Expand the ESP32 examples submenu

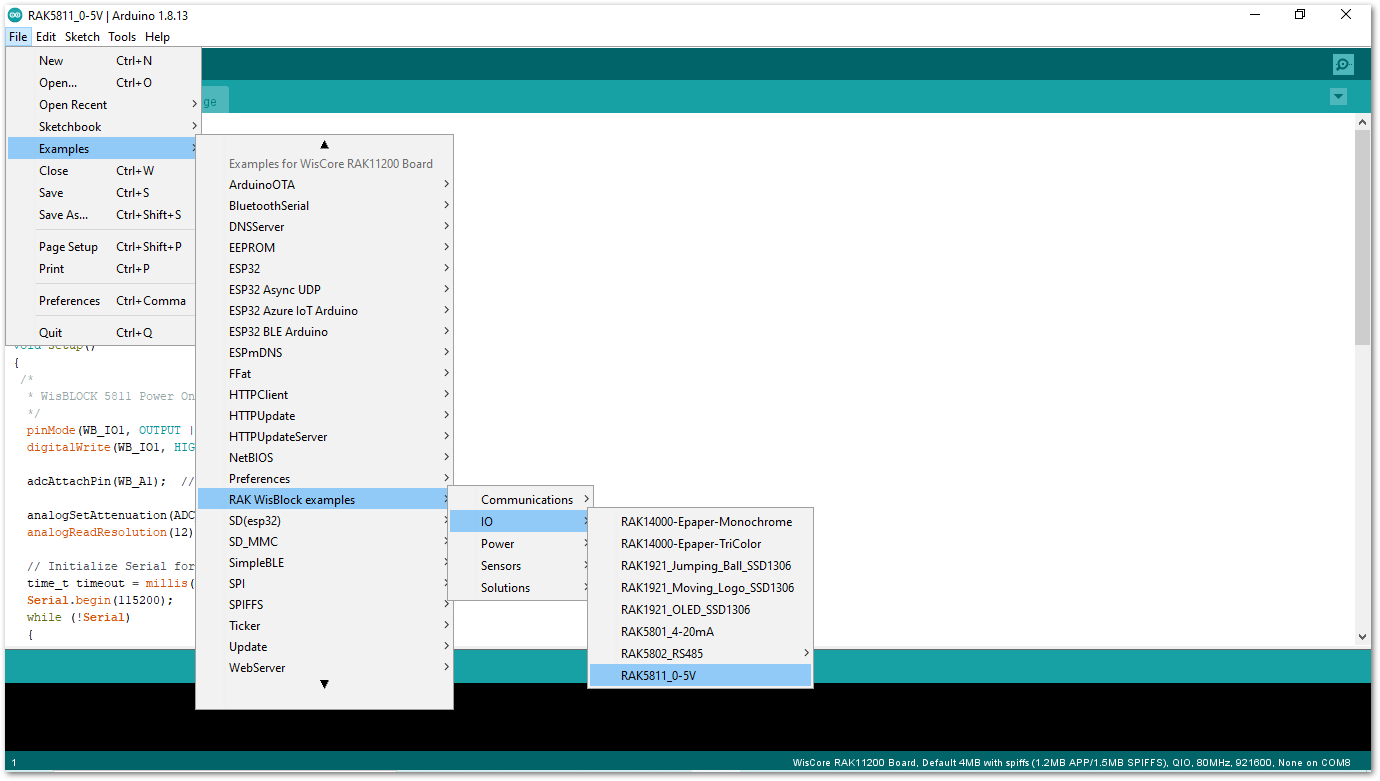325,269
